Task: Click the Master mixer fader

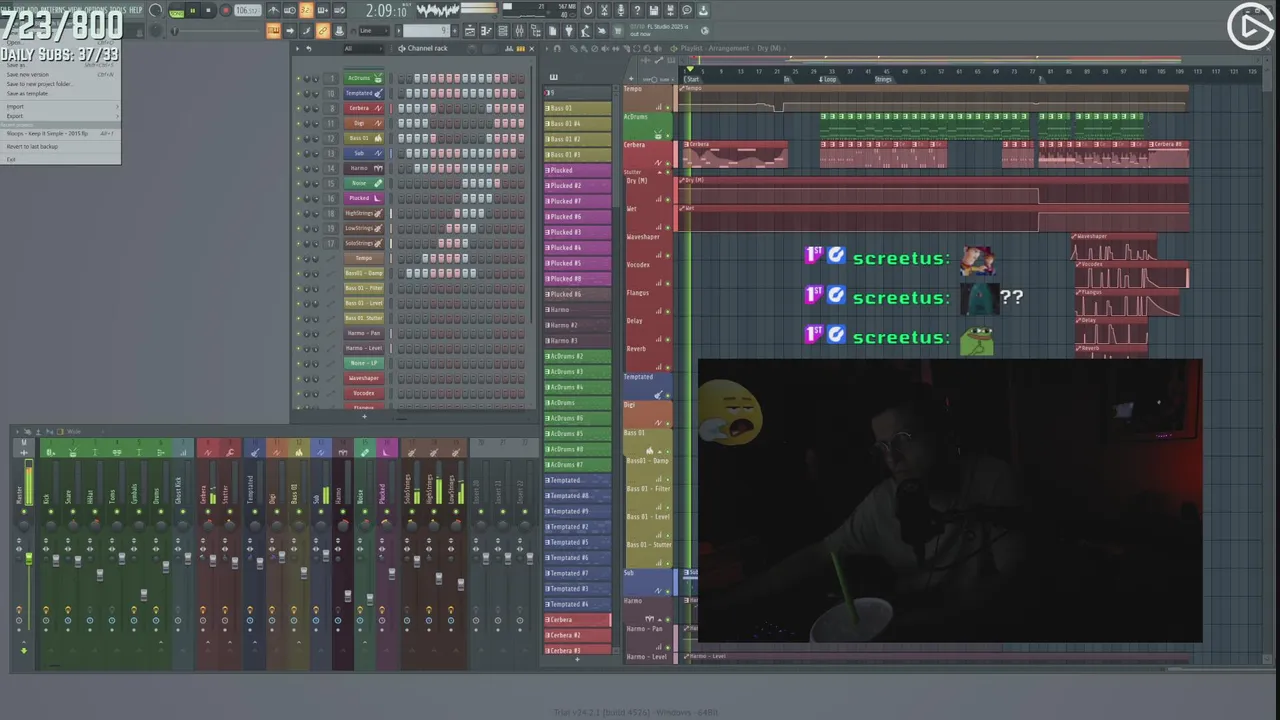Action: coord(29,557)
